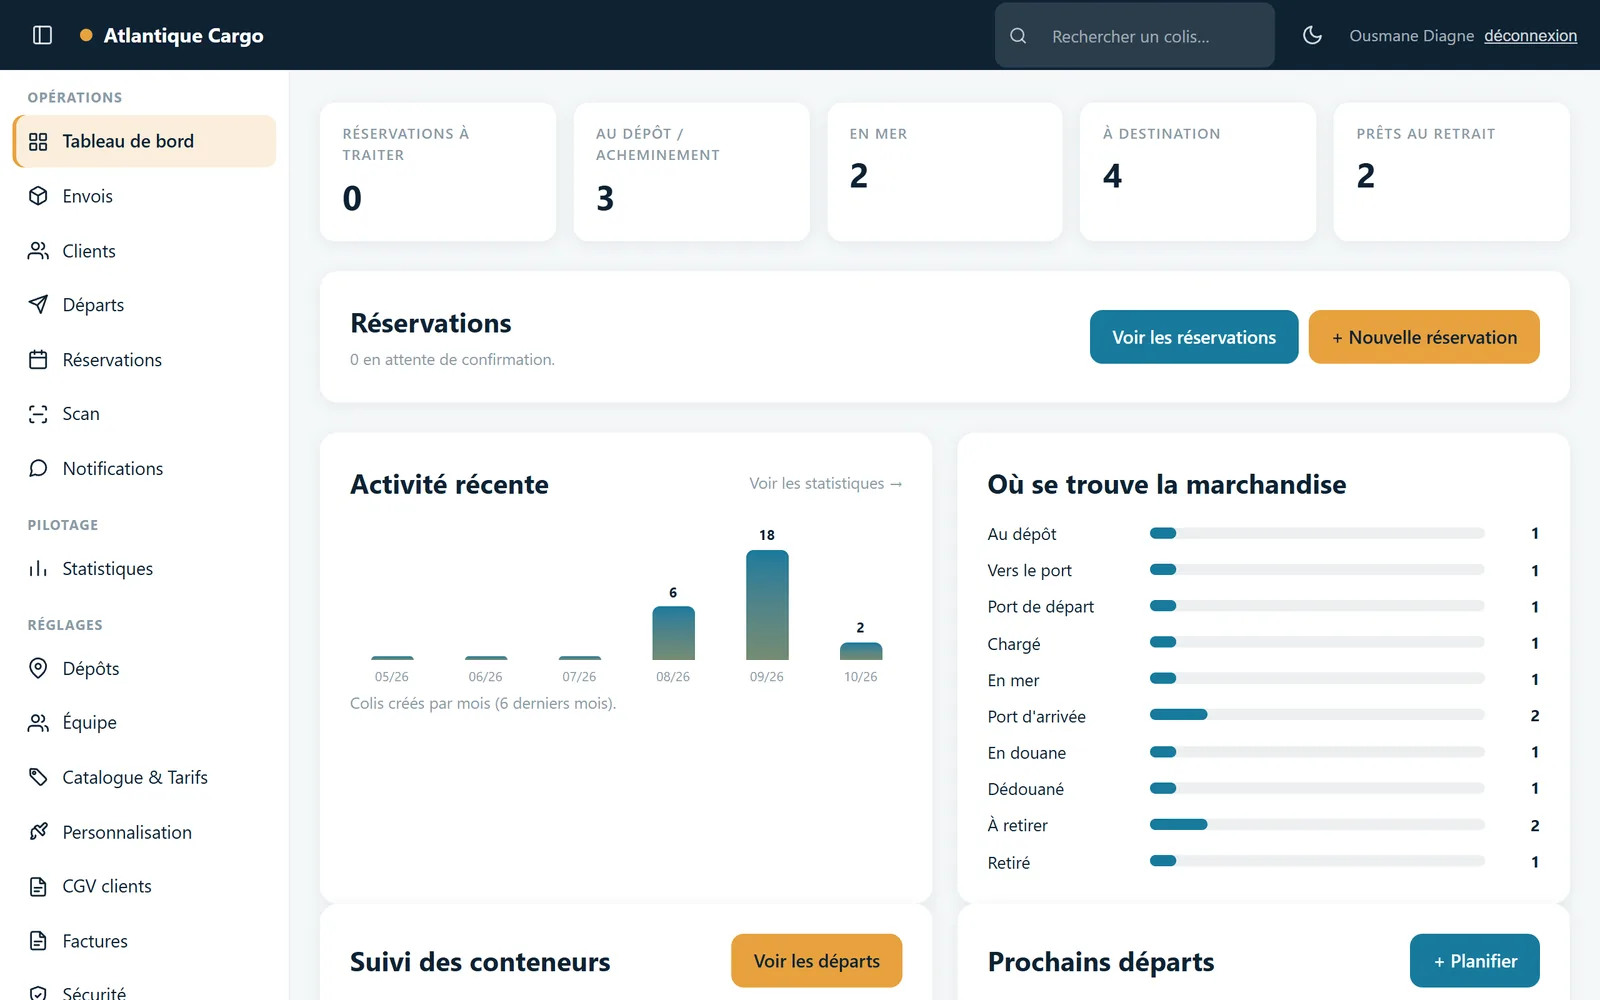Open Factures via its file icon
Screen dimensions: 1600x1000
[x=38, y=941]
